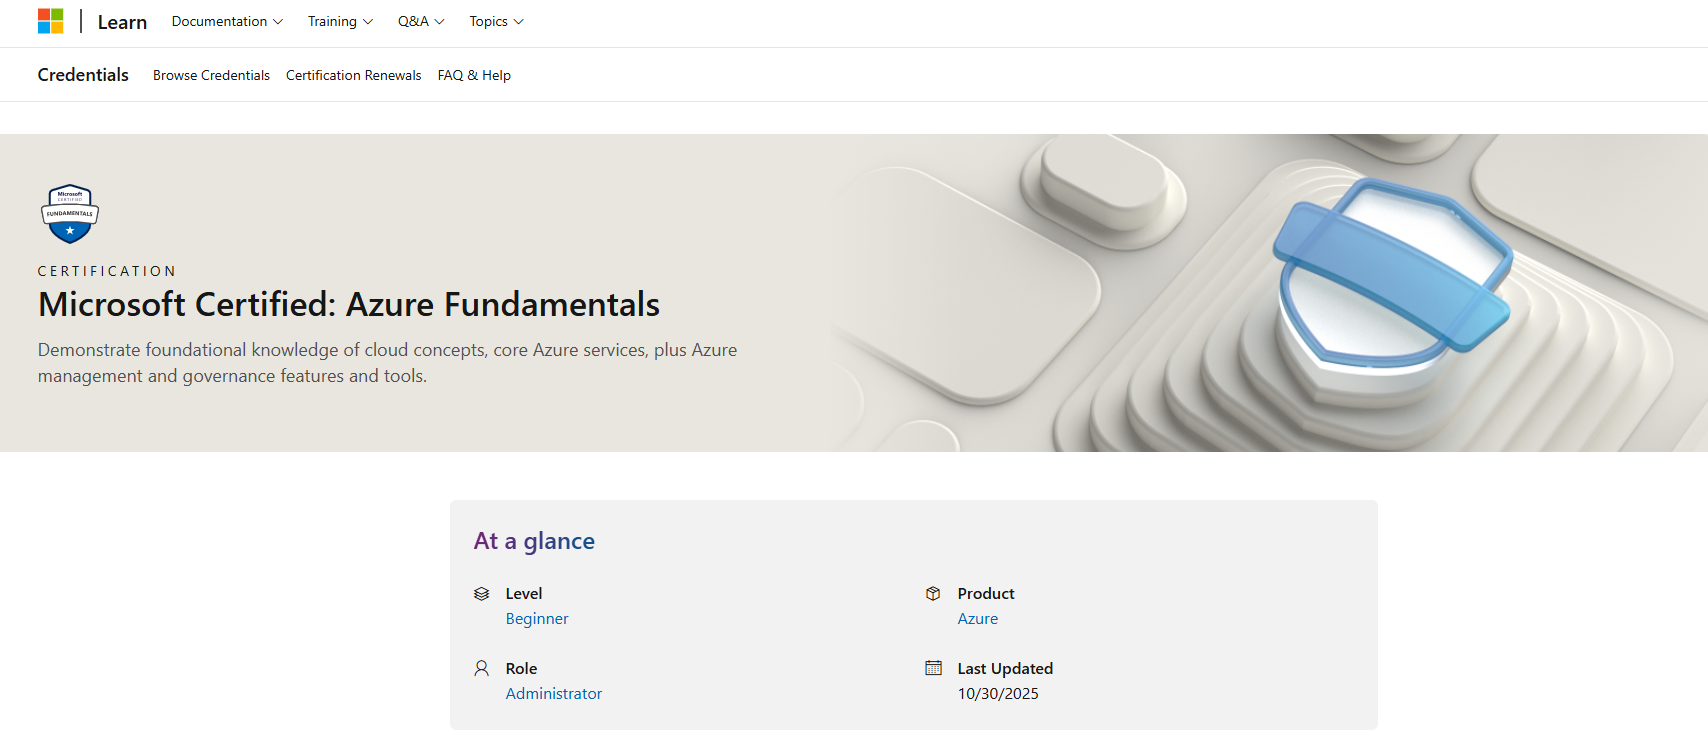Expand the Training dropdown menu
The height and width of the screenshot is (753, 1708).
(340, 21)
